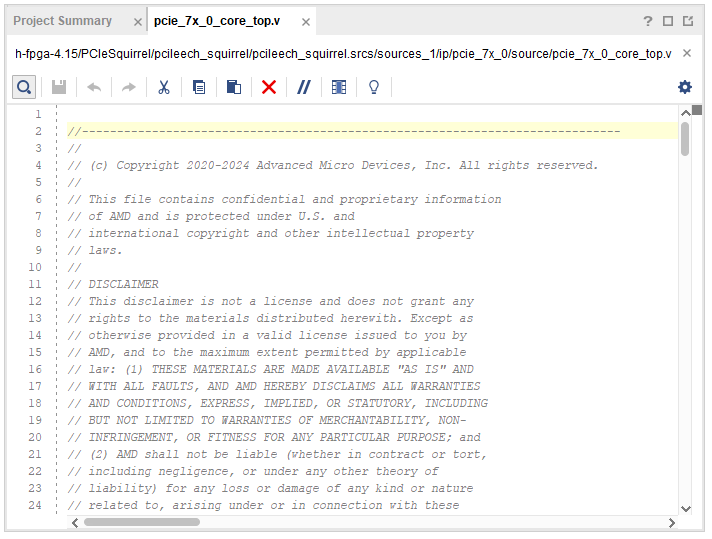712x539 pixels.
Task: Paste from clipboard icon
Action: [x=234, y=87]
